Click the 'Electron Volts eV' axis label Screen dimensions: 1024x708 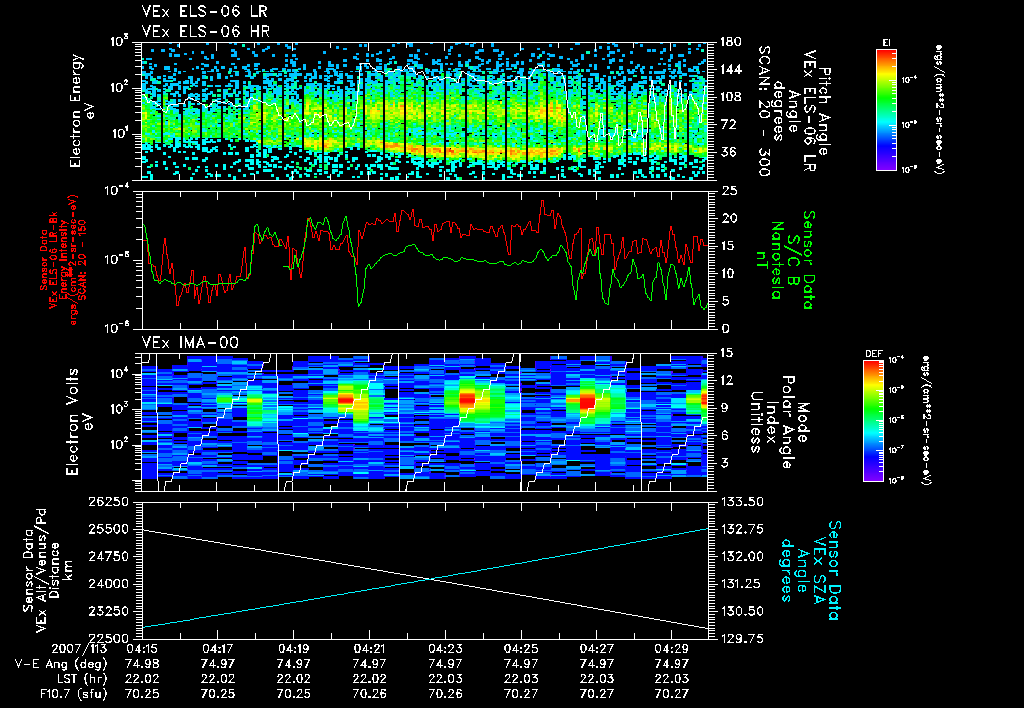point(78,421)
